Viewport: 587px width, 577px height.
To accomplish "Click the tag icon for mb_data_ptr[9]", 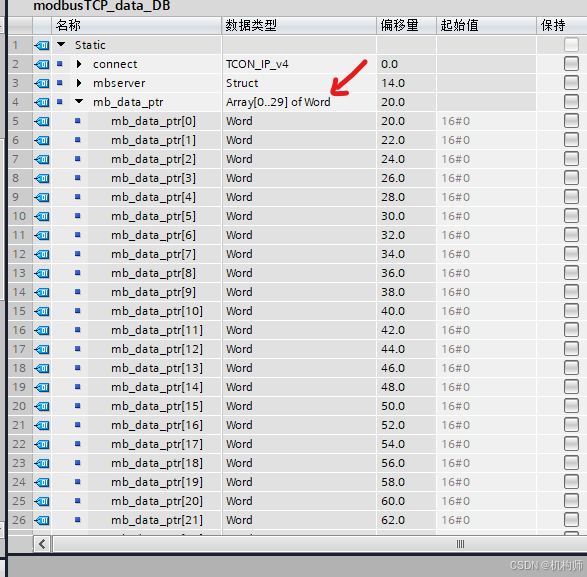I will (x=42, y=292).
